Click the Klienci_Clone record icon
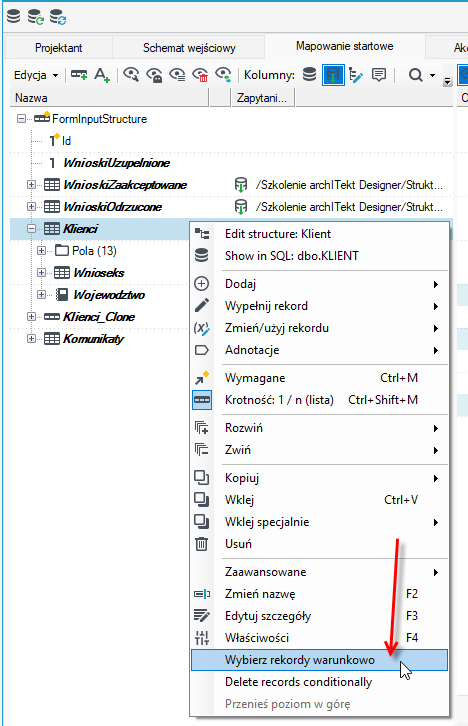The width and height of the screenshot is (468, 726). point(52,317)
